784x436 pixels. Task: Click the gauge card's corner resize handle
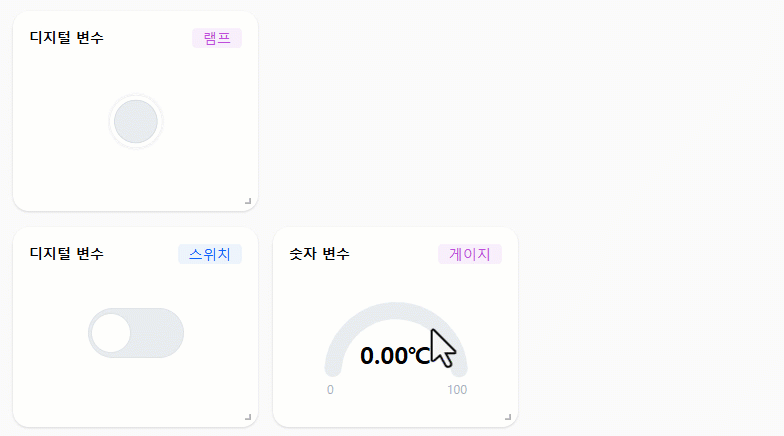coord(508,417)
